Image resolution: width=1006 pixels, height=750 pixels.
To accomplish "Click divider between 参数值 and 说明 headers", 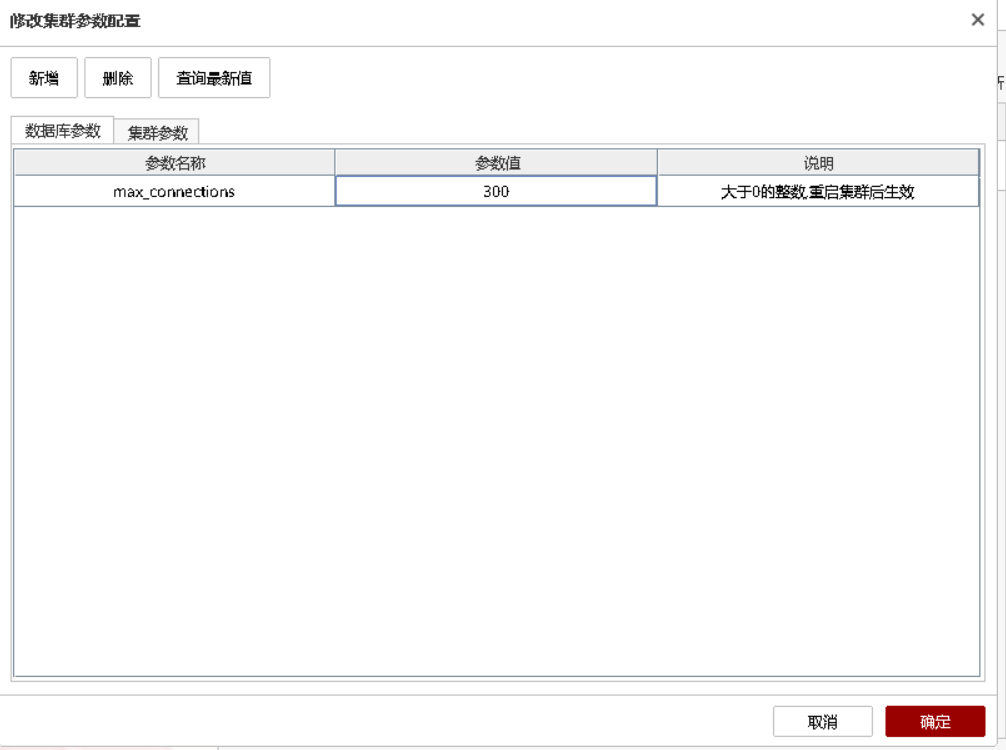I will (657, 163).
